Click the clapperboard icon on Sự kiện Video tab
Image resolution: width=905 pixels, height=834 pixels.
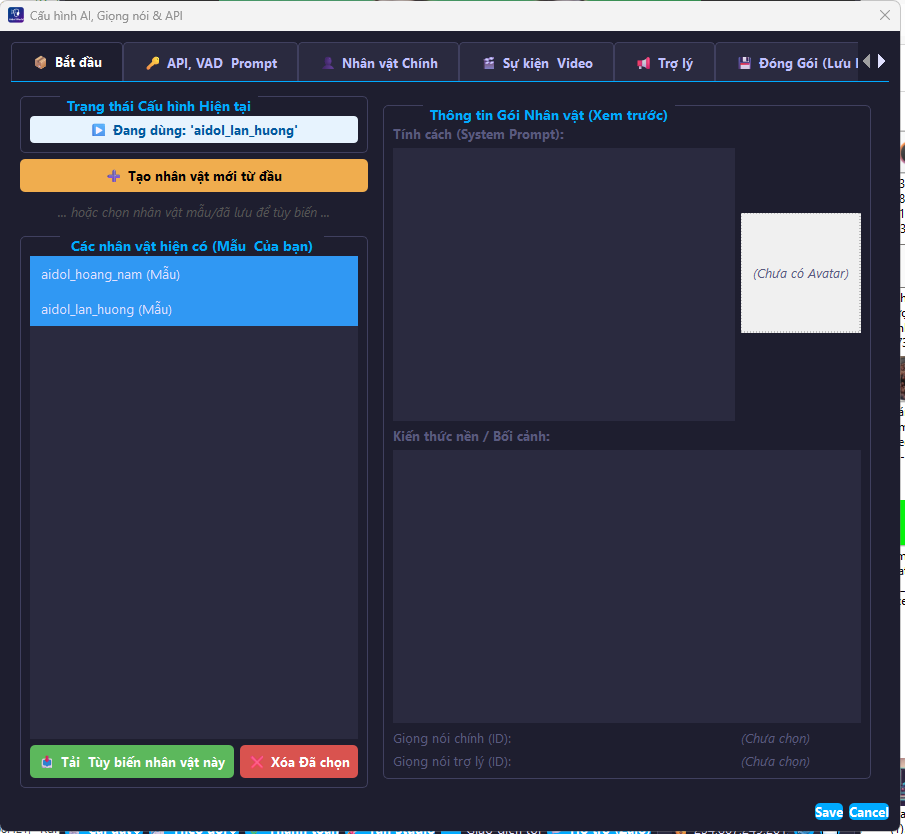coord(489,63)
